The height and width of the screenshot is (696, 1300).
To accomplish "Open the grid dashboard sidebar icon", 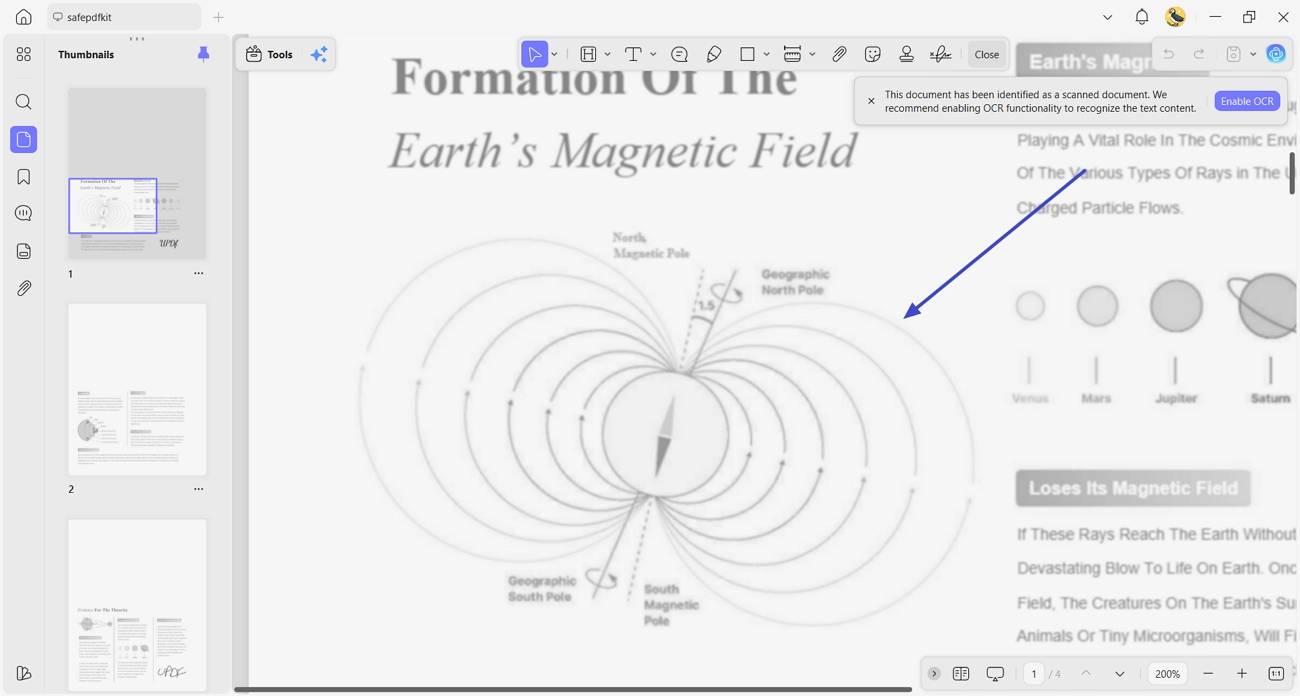I will coord(24,54).
